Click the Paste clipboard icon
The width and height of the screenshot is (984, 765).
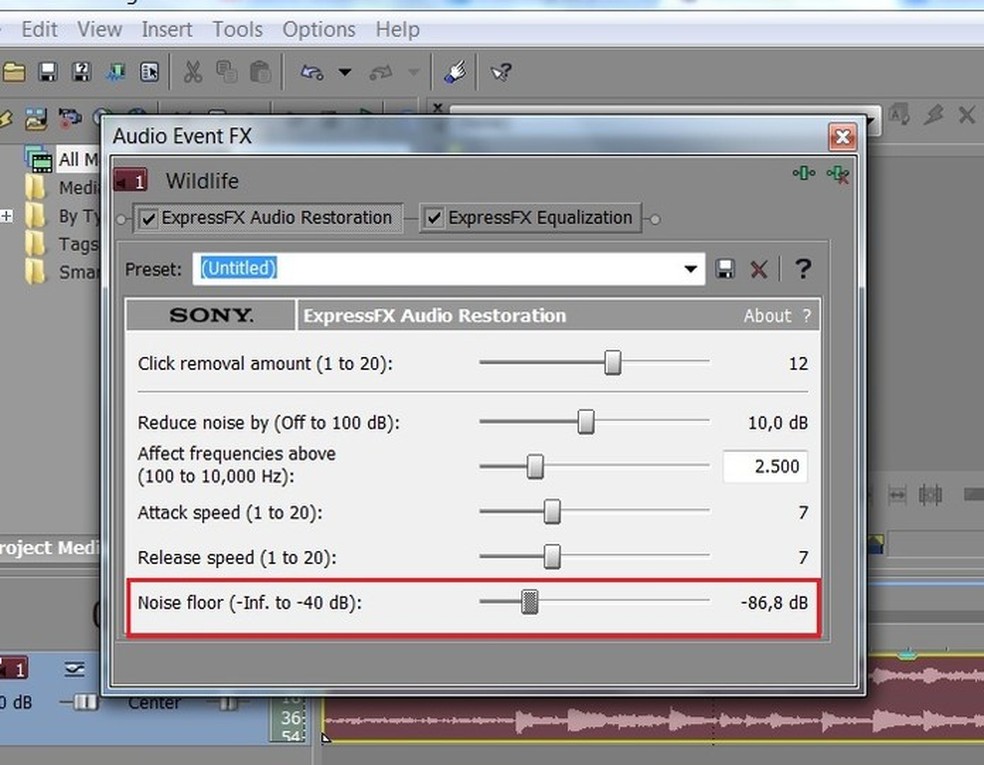coord(260,72)
